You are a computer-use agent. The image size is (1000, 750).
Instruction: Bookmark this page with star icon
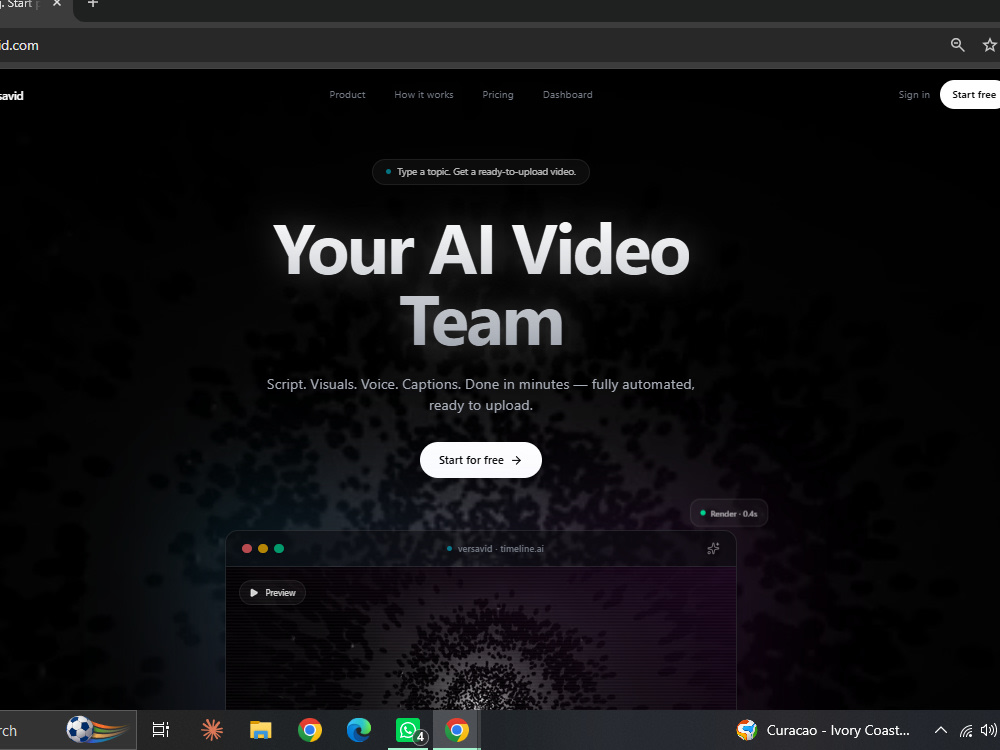point(989,45)
